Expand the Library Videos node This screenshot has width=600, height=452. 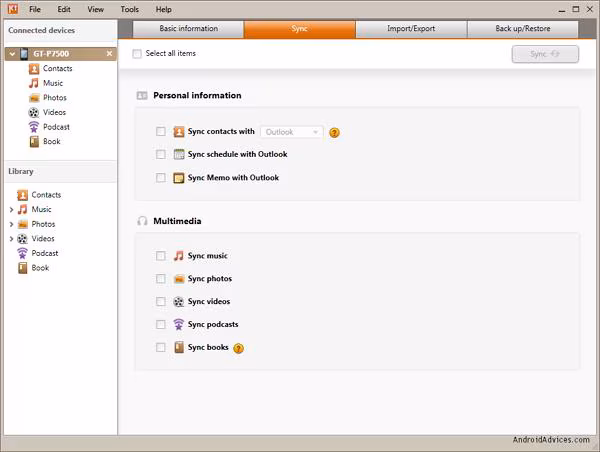(11, 239)
